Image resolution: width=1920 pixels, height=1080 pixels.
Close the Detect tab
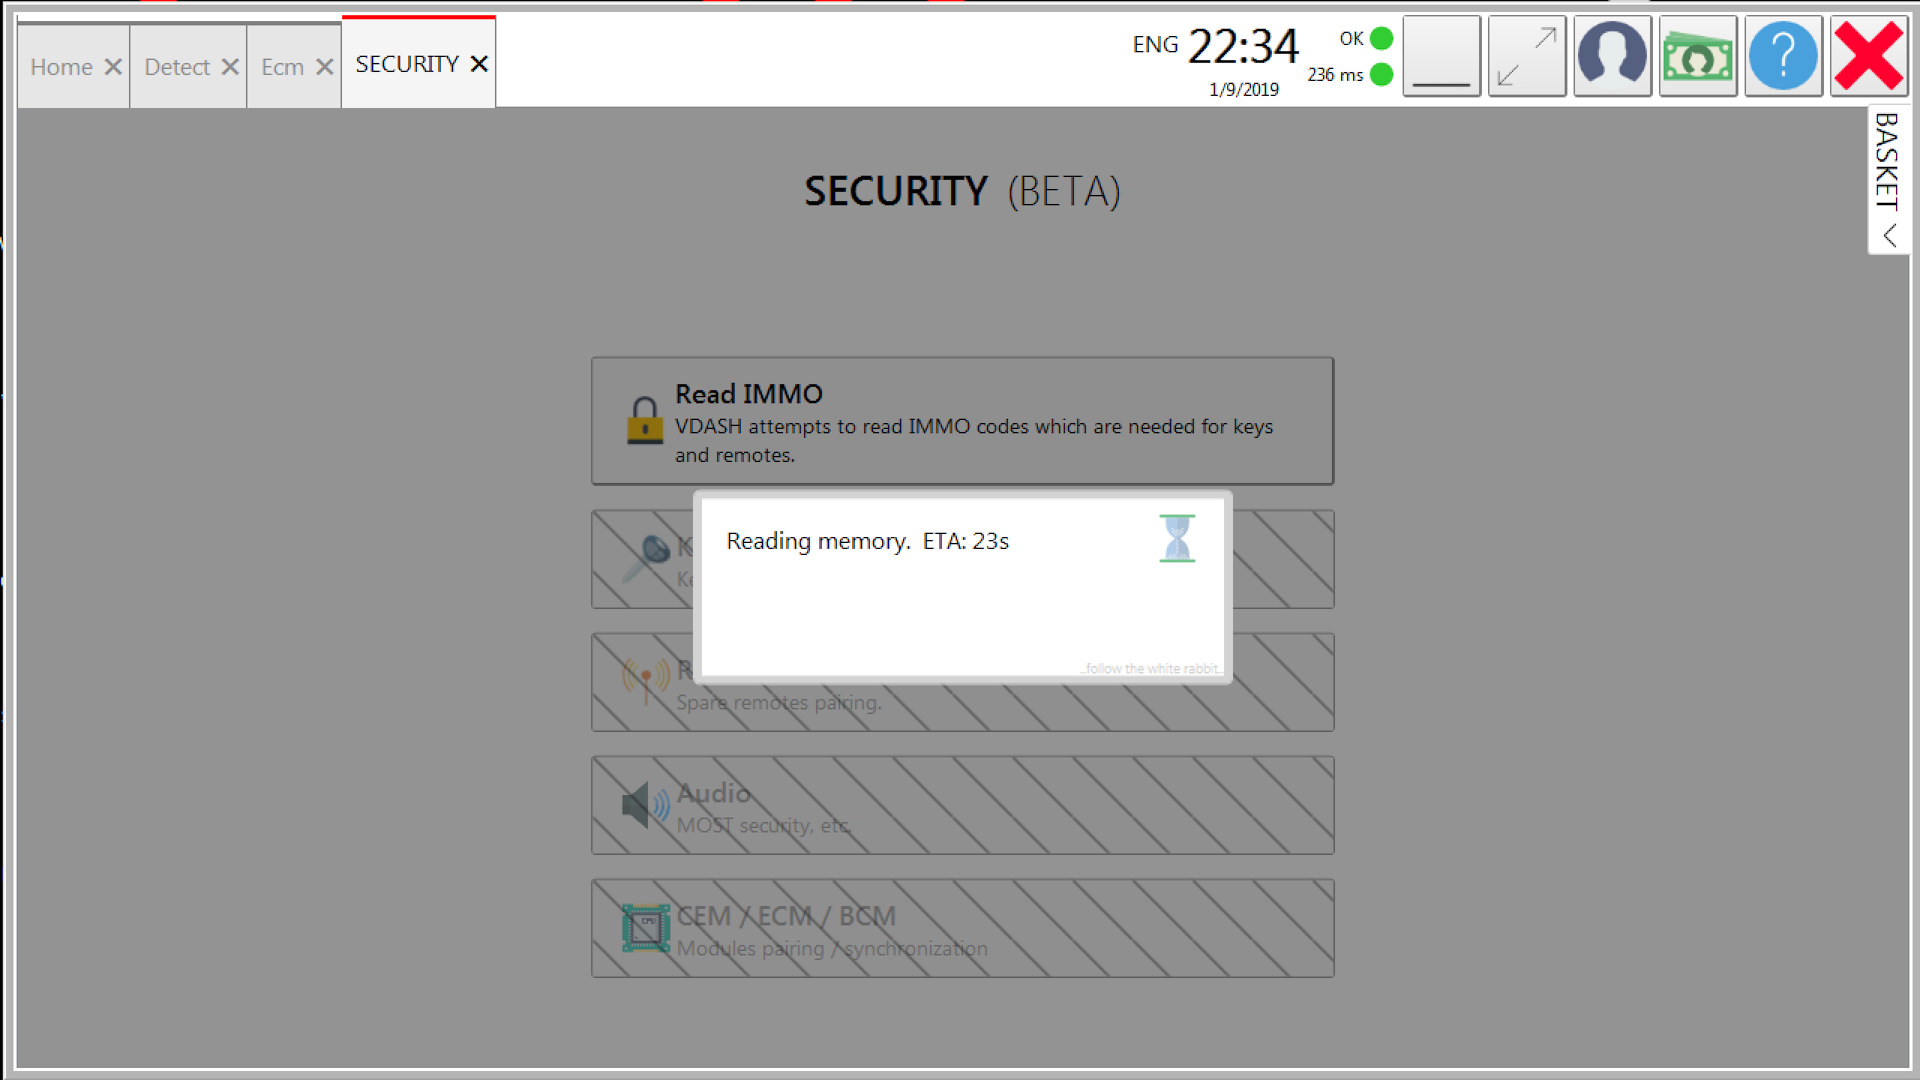click(230, 67)
